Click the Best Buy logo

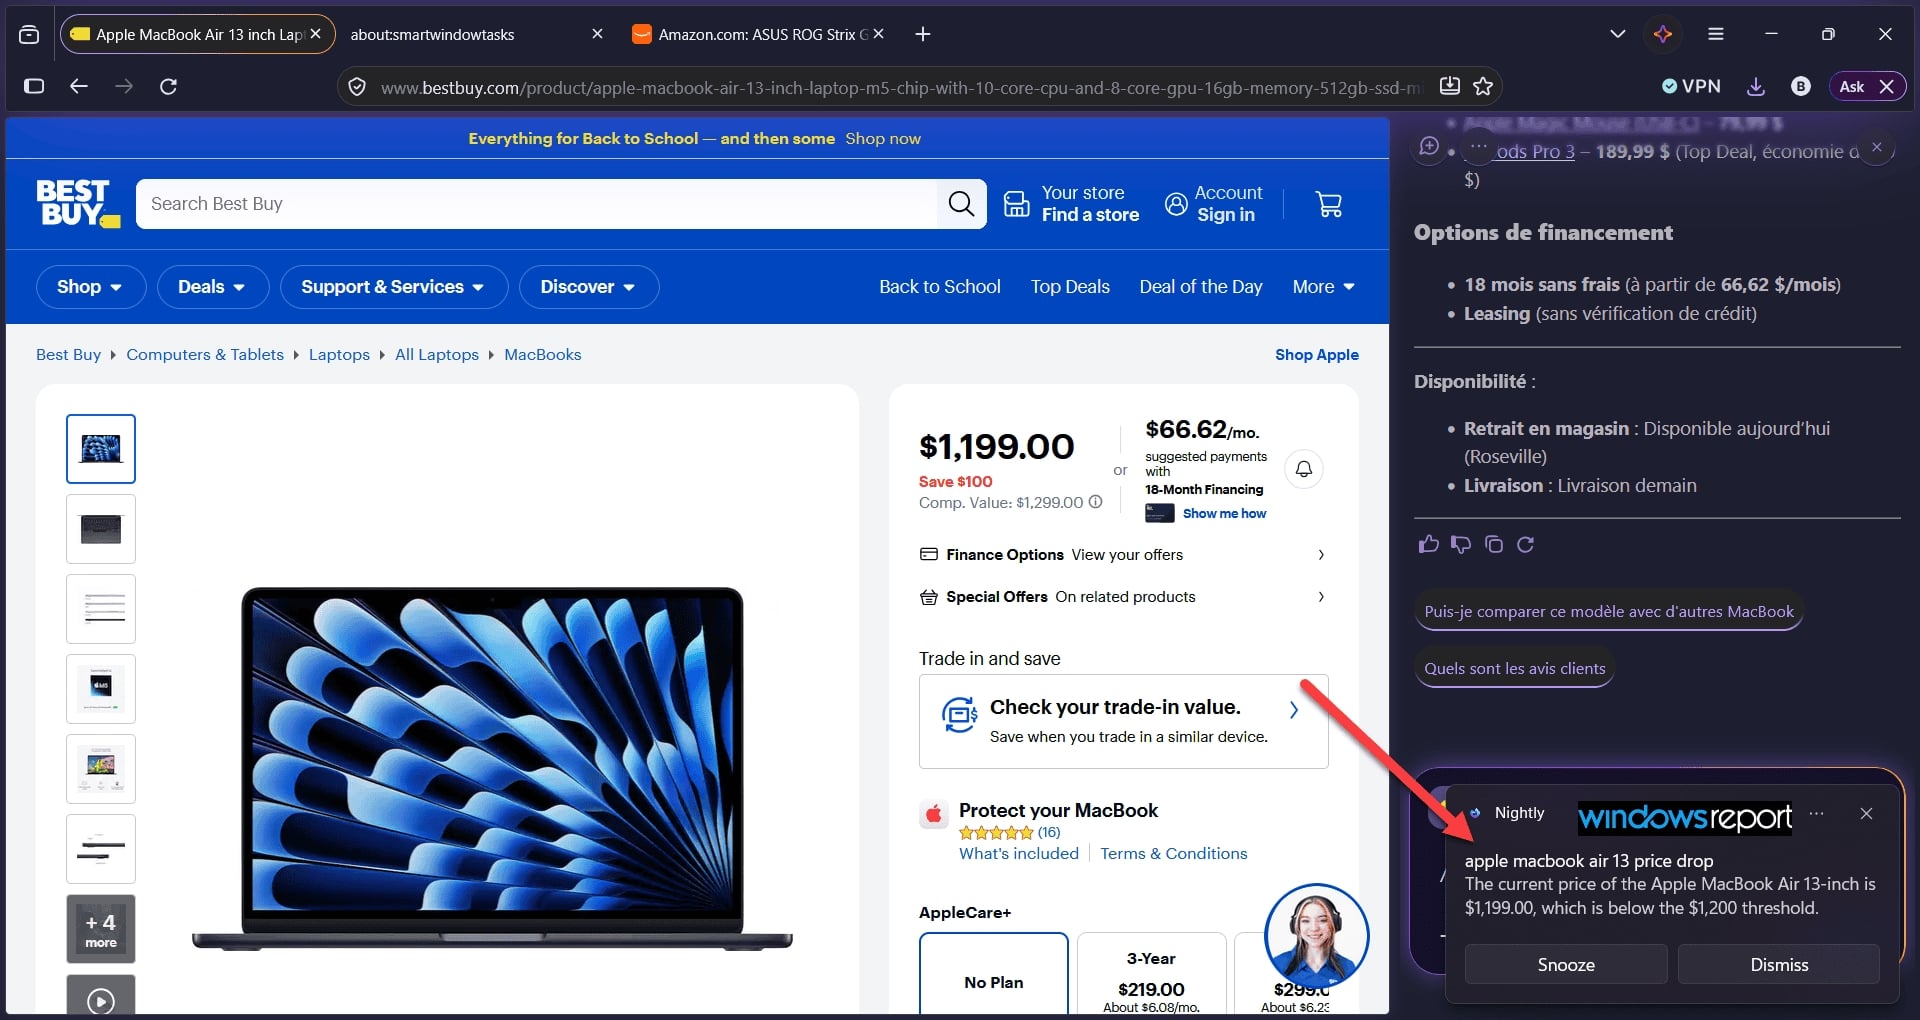pyautogui.click(x=78, y=203)
